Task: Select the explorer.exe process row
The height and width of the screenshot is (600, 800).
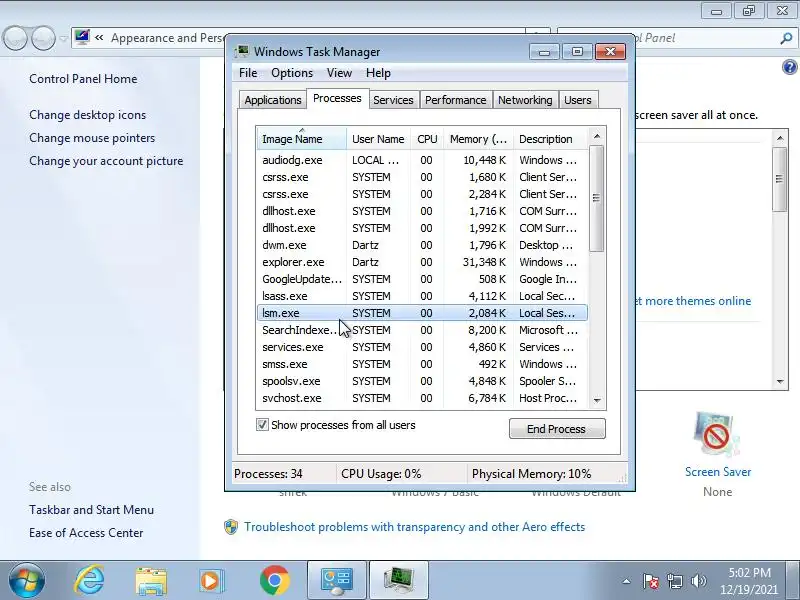Action: click(x=422, y=262)
